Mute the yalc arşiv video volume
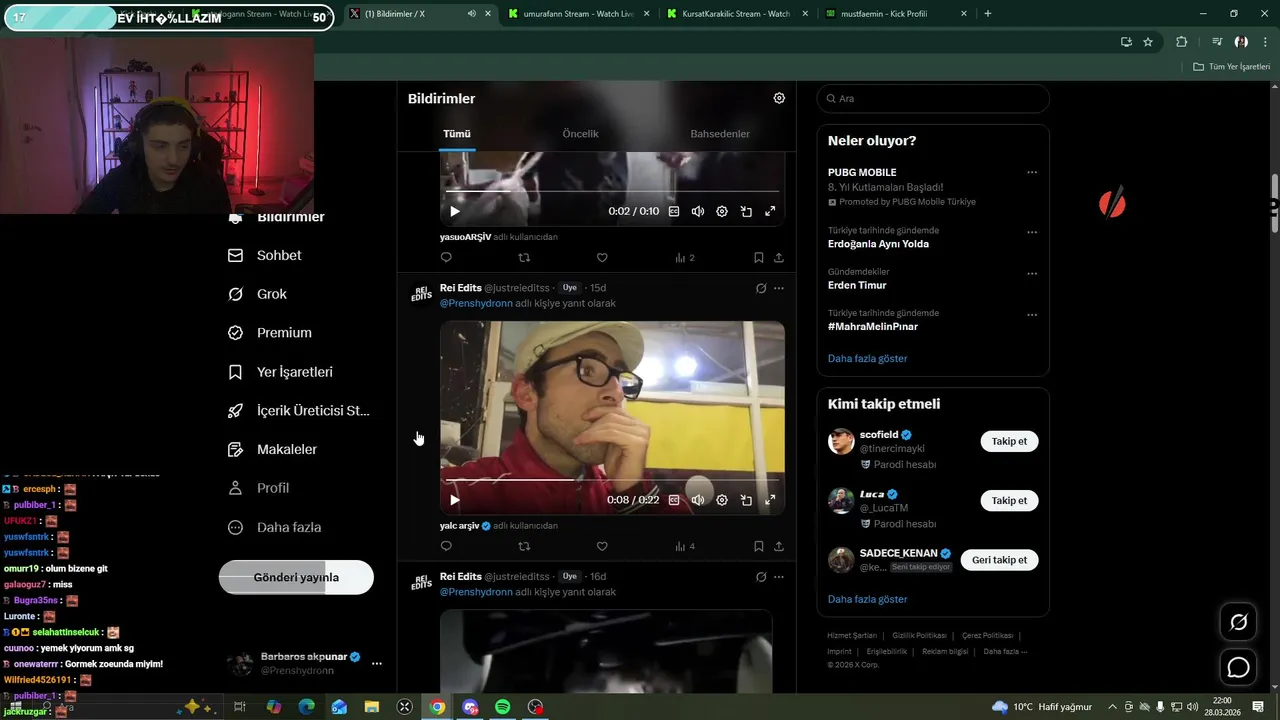The image size is (1280, 720). [698, 500]
